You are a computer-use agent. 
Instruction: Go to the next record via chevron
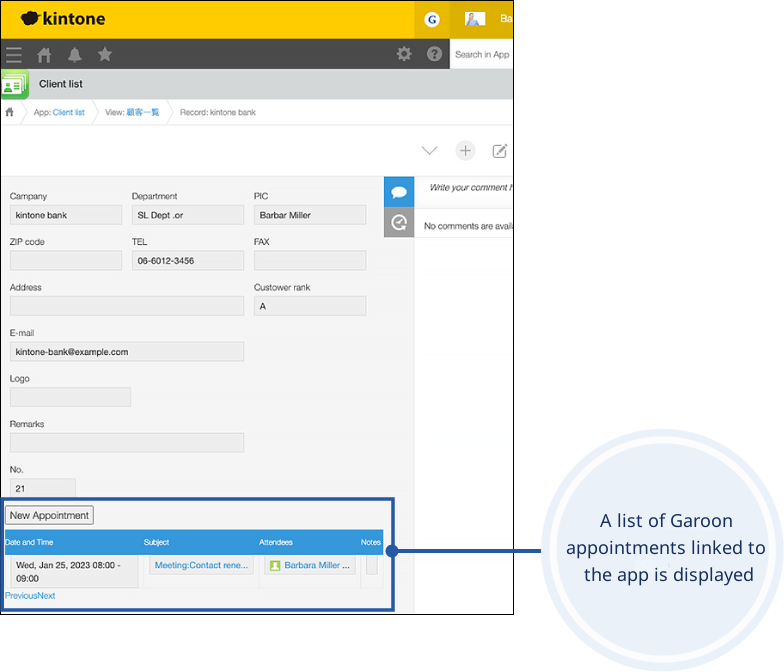(x=430, y=150)
